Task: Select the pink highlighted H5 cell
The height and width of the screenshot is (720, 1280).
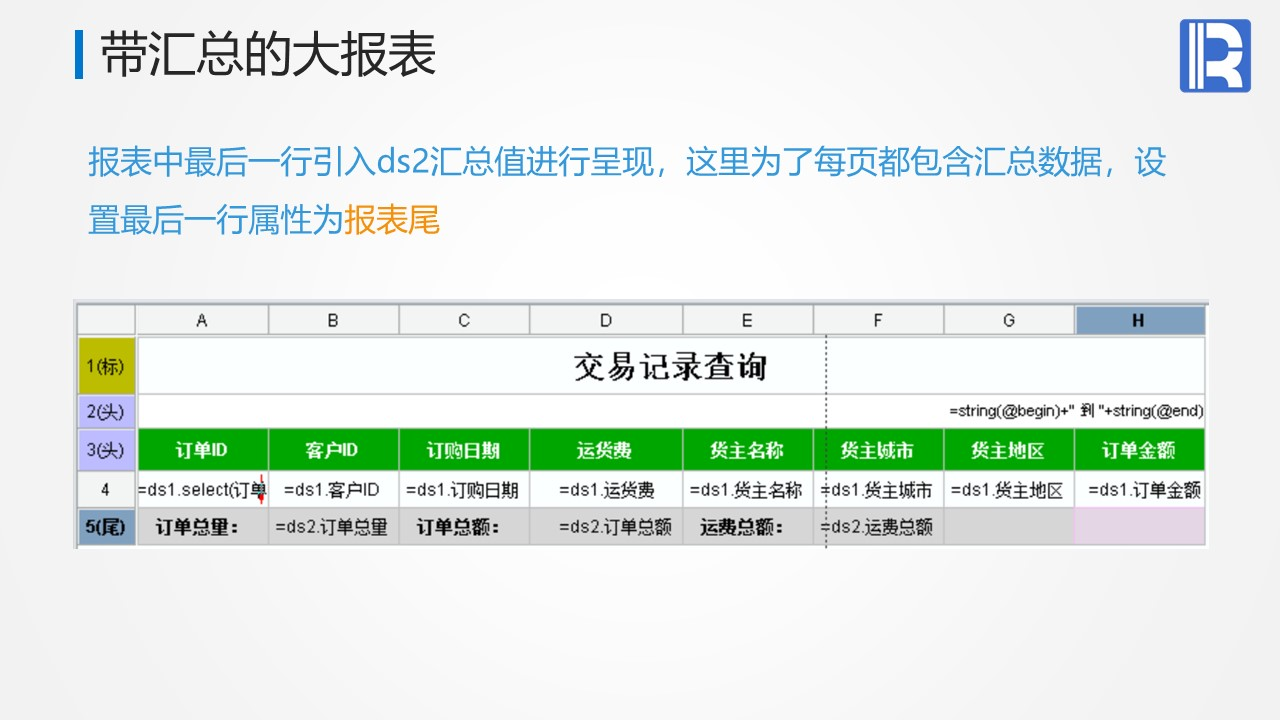Action: point(1139,527)
